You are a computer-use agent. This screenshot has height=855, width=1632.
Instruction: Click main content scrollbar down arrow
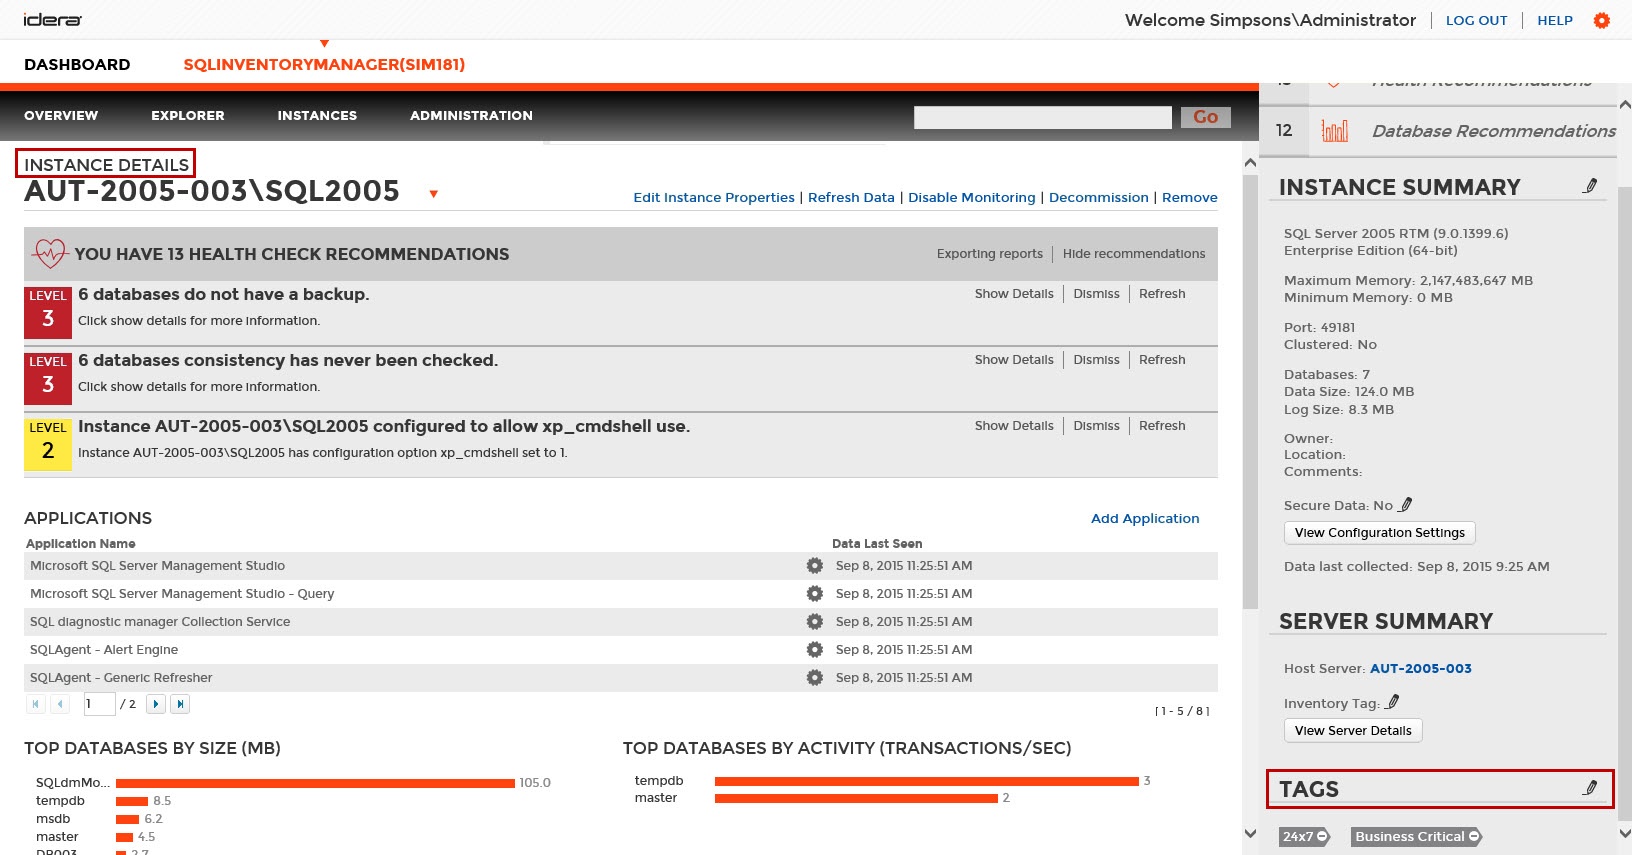[x=1250, y=833]
